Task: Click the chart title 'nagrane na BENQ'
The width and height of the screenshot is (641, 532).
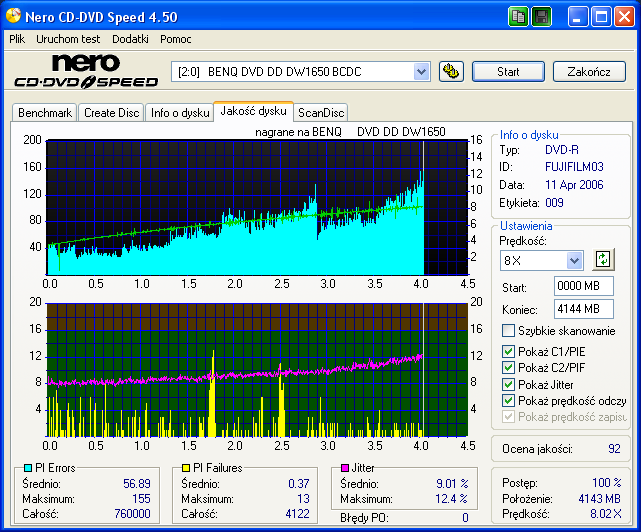Action: coord(298,132)
